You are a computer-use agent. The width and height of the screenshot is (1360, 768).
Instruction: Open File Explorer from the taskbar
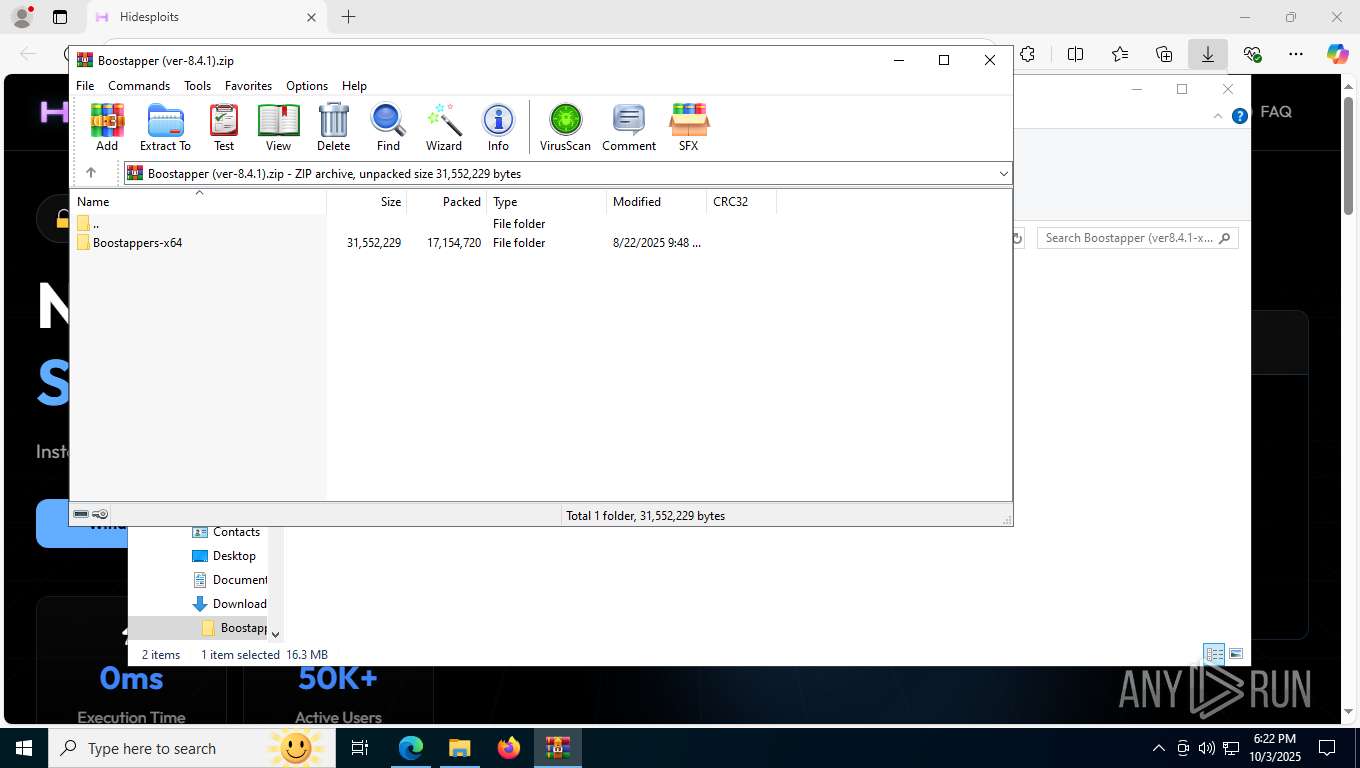[459, 748]
